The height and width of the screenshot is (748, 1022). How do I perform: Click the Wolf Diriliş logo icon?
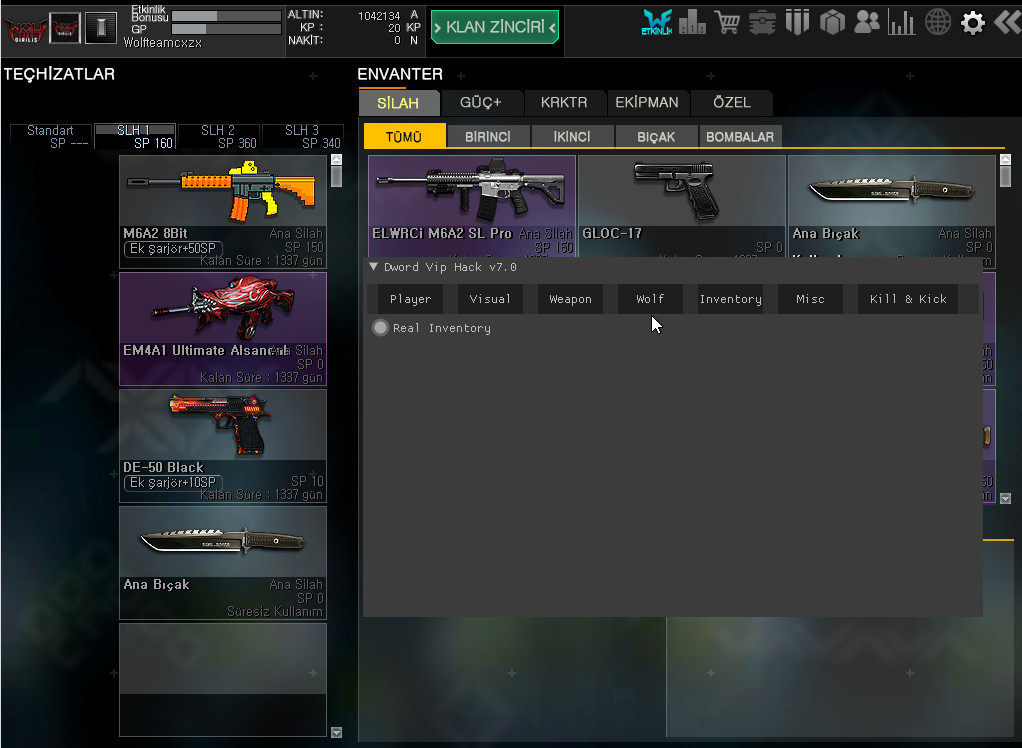point(25,29)
